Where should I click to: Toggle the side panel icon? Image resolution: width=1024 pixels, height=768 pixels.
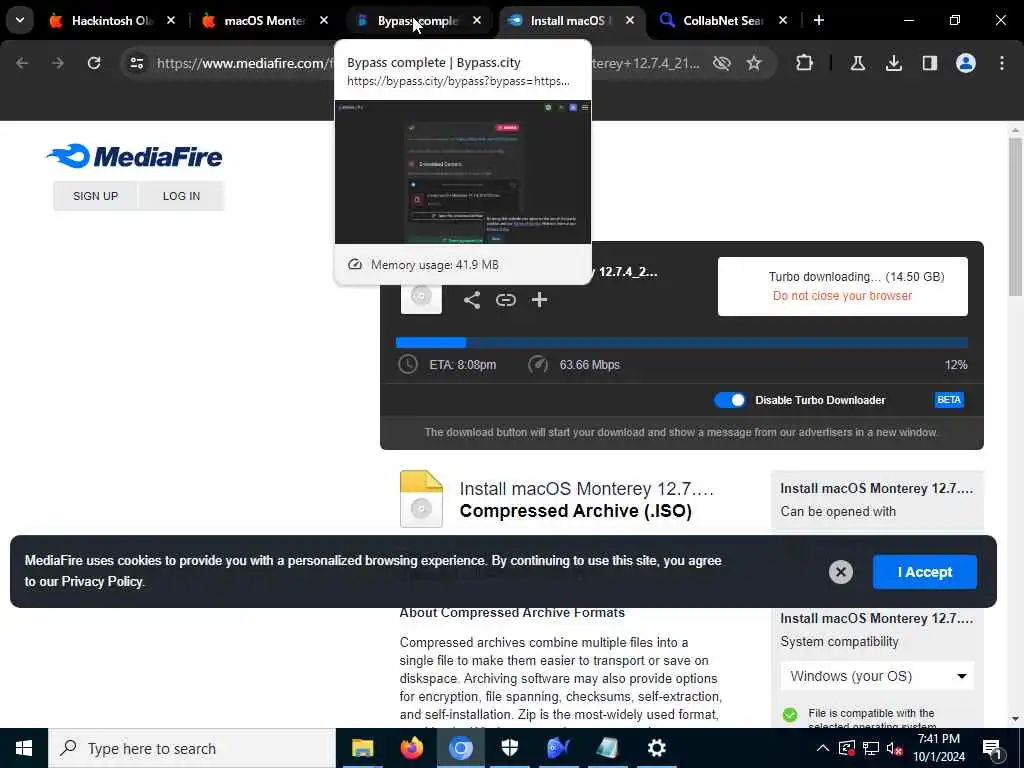coord(929,63)
